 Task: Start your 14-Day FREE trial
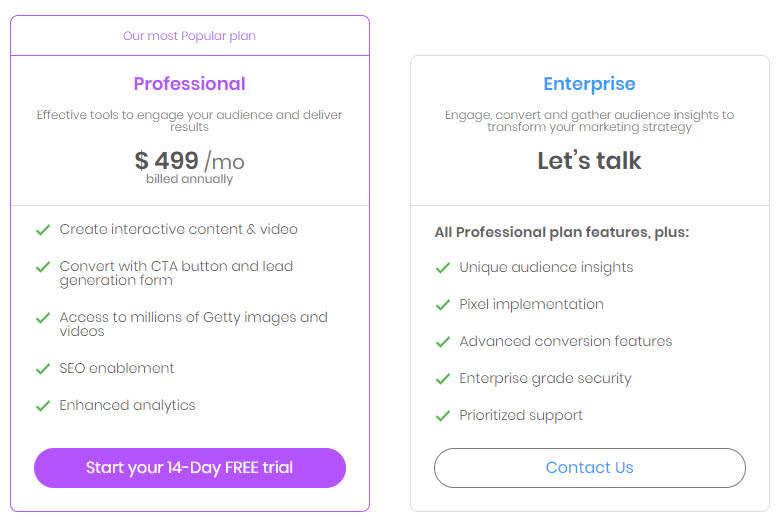[x=190, y=468]
